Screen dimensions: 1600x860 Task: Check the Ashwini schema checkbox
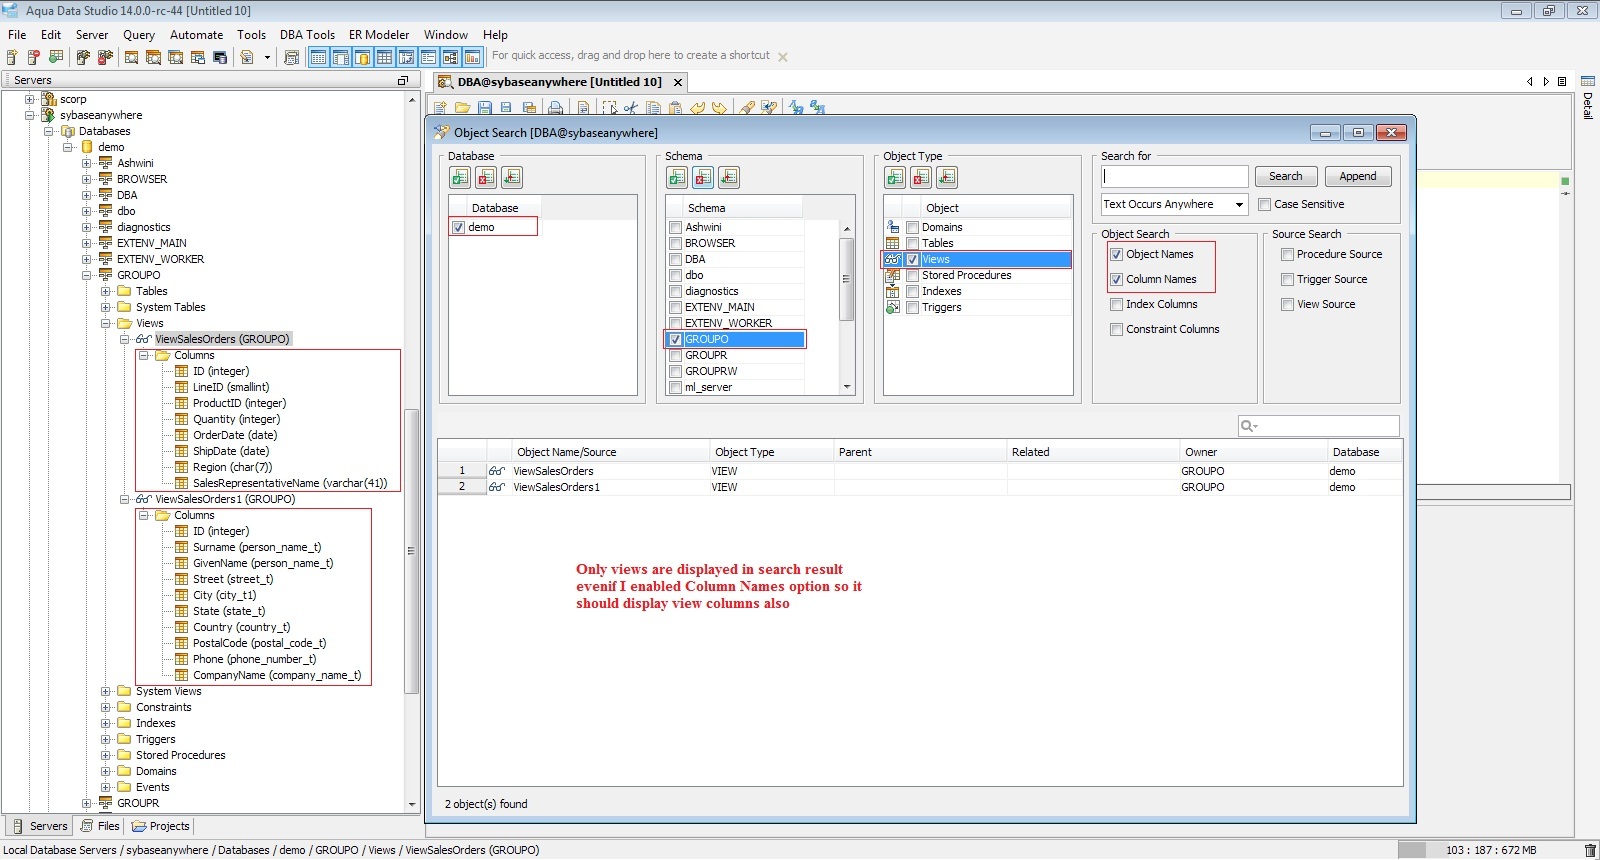(x=676, y=227)
